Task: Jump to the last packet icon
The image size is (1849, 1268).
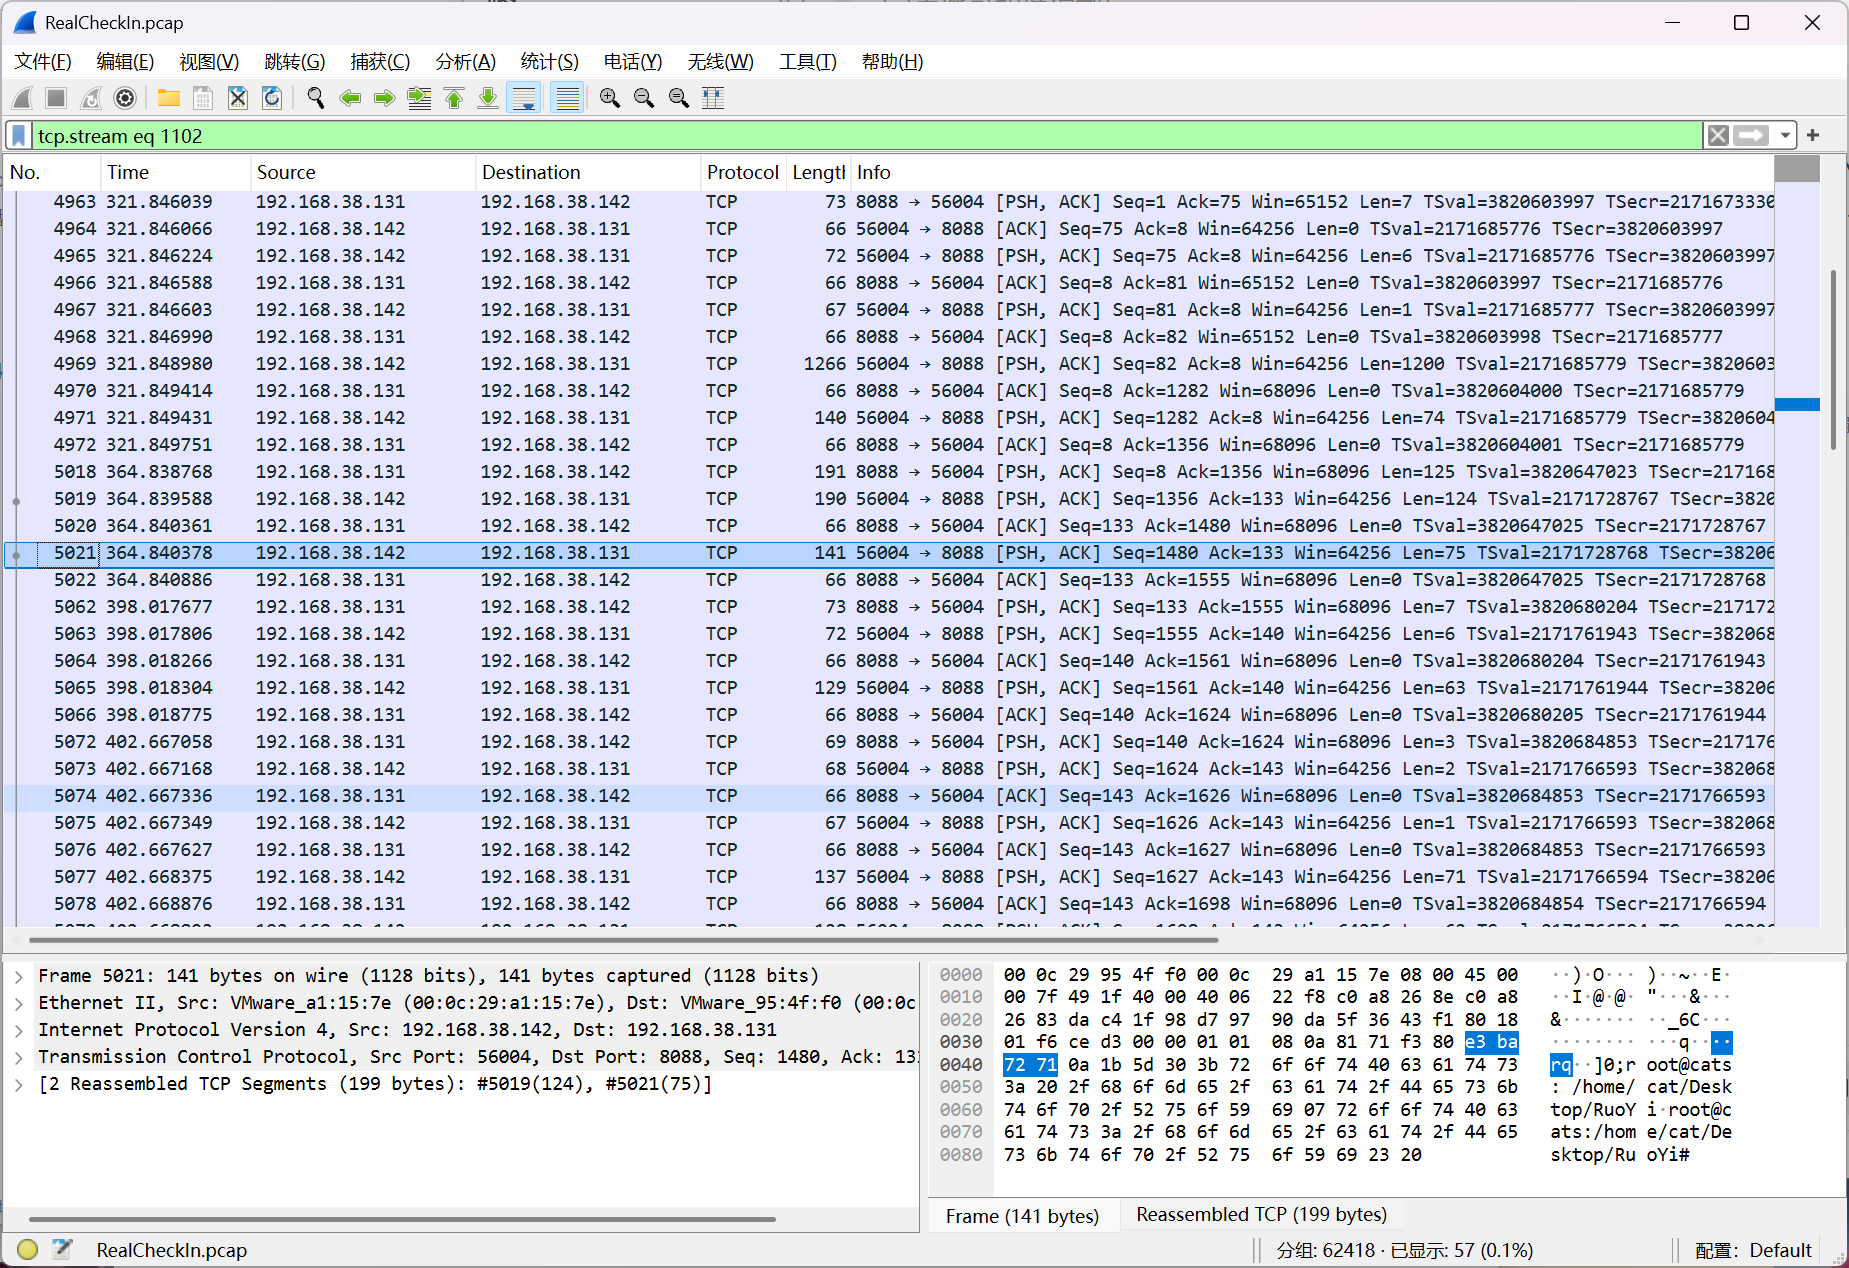Action: coord(488,98)
